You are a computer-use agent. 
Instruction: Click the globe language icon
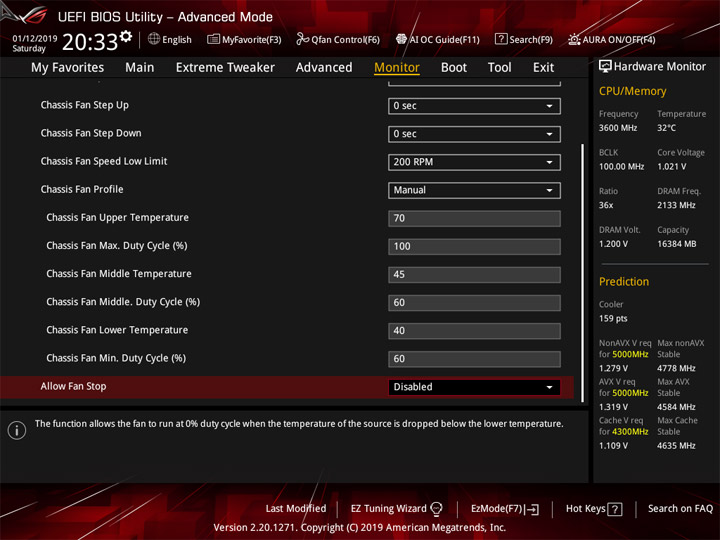click(x=154, y=39)
